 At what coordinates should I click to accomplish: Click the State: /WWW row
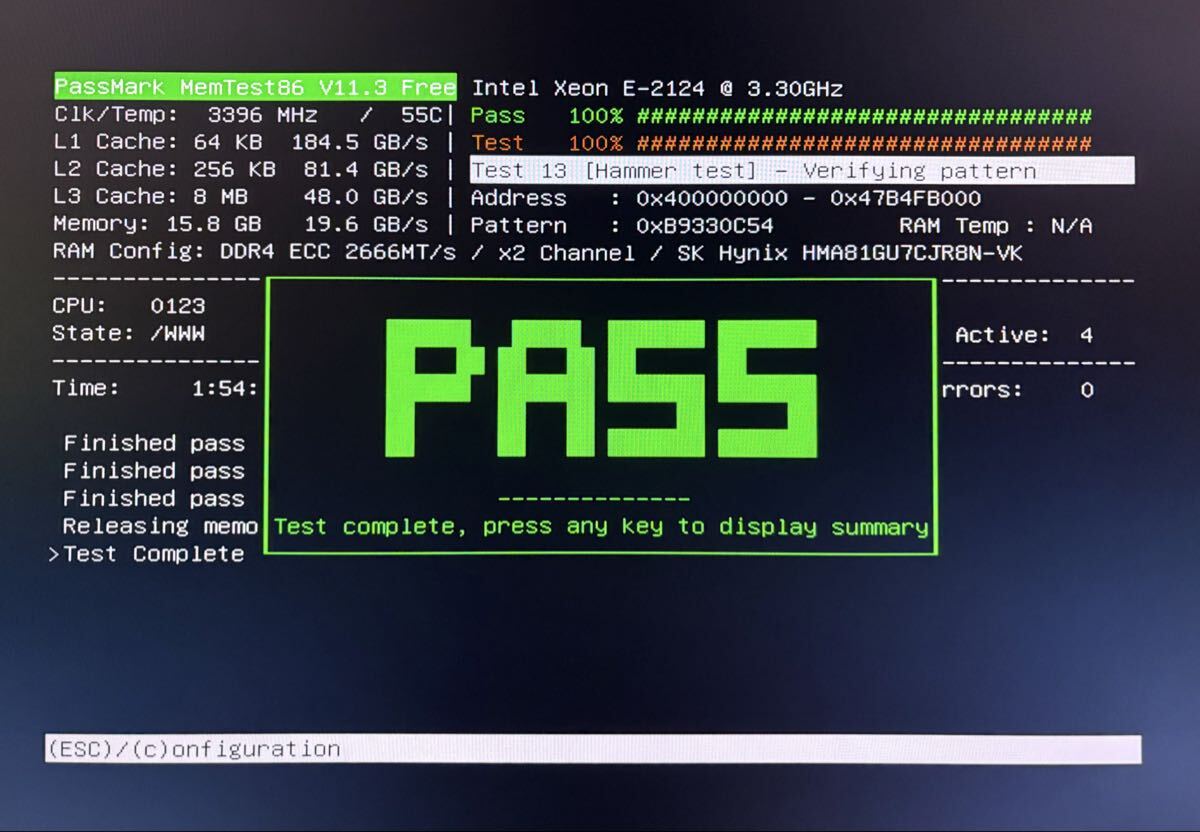(129, 333)
